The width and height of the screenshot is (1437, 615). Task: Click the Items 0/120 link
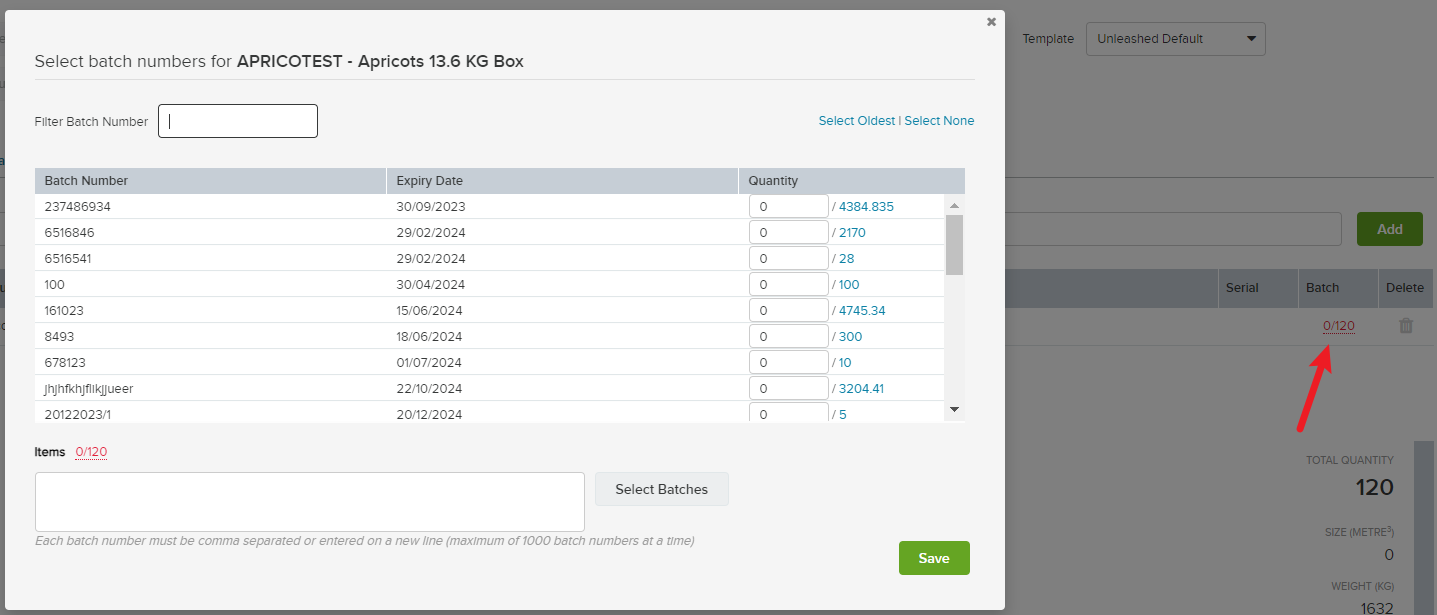(x=91, y=451)
